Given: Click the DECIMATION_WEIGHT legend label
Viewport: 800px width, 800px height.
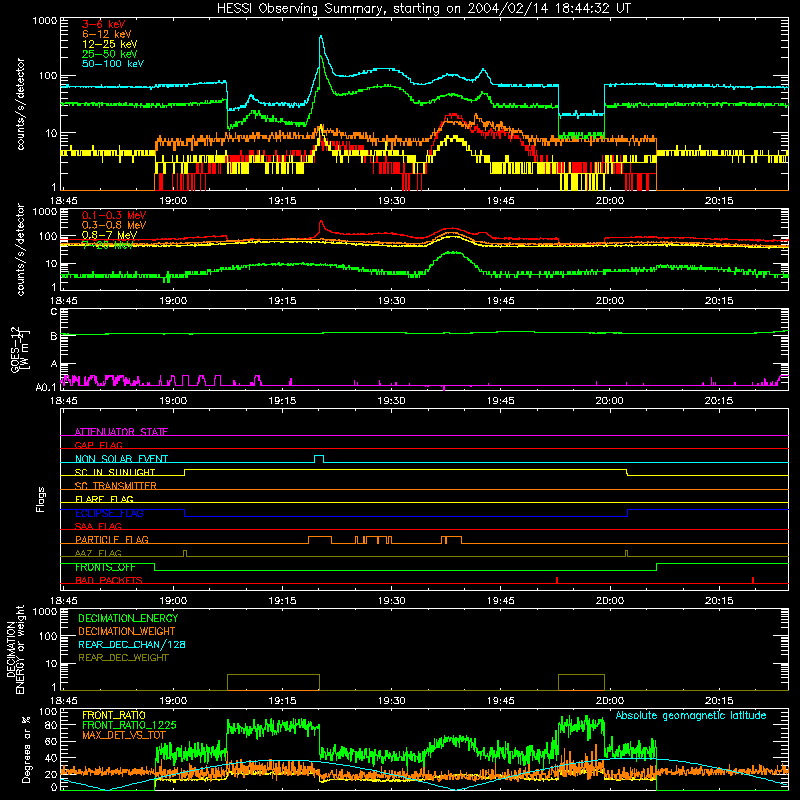Looking at the screenshot, I should click(x=127, y=631).
